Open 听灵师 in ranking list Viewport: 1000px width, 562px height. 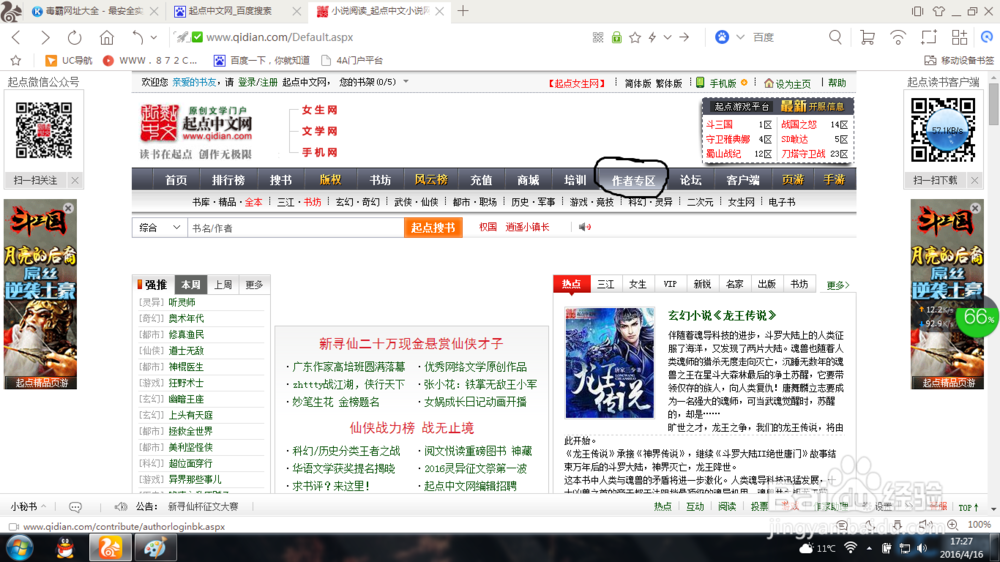tap(182, 302)
